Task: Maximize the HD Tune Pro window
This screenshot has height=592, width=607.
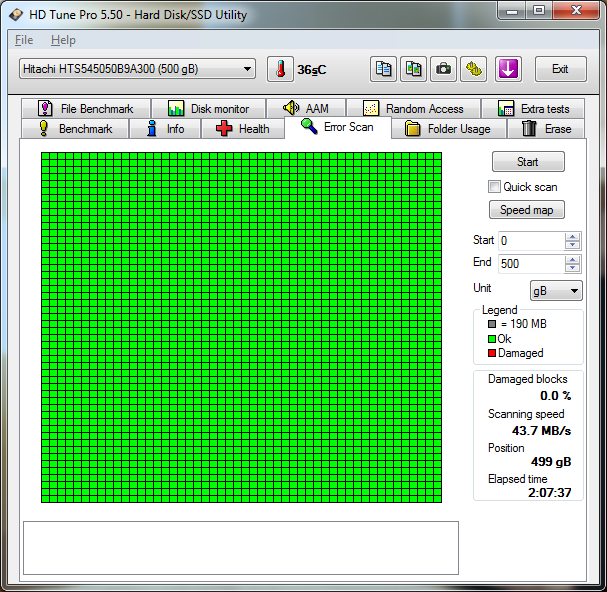Action: (539, 10)
